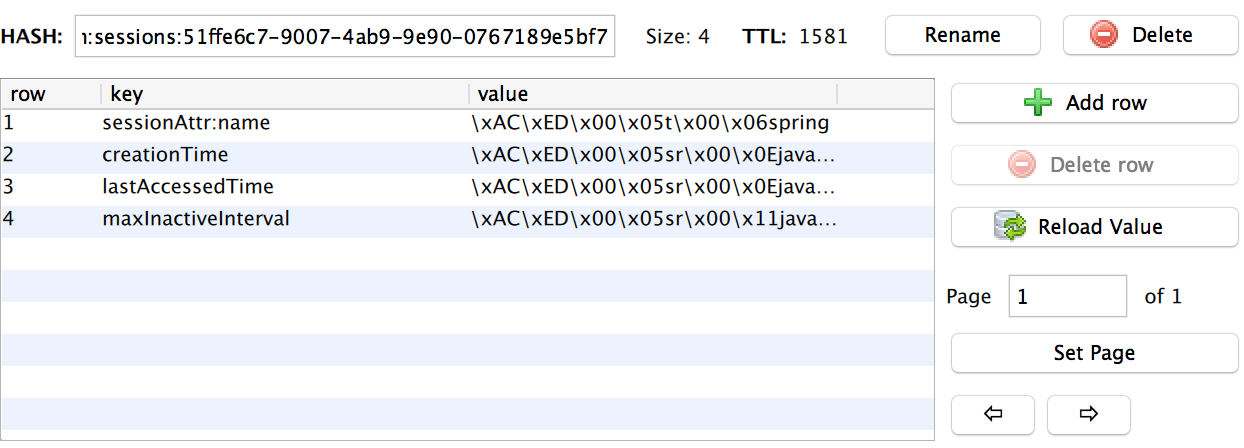
Task: Go to previous page with left arrow
Action: click(x=993, y=414)
